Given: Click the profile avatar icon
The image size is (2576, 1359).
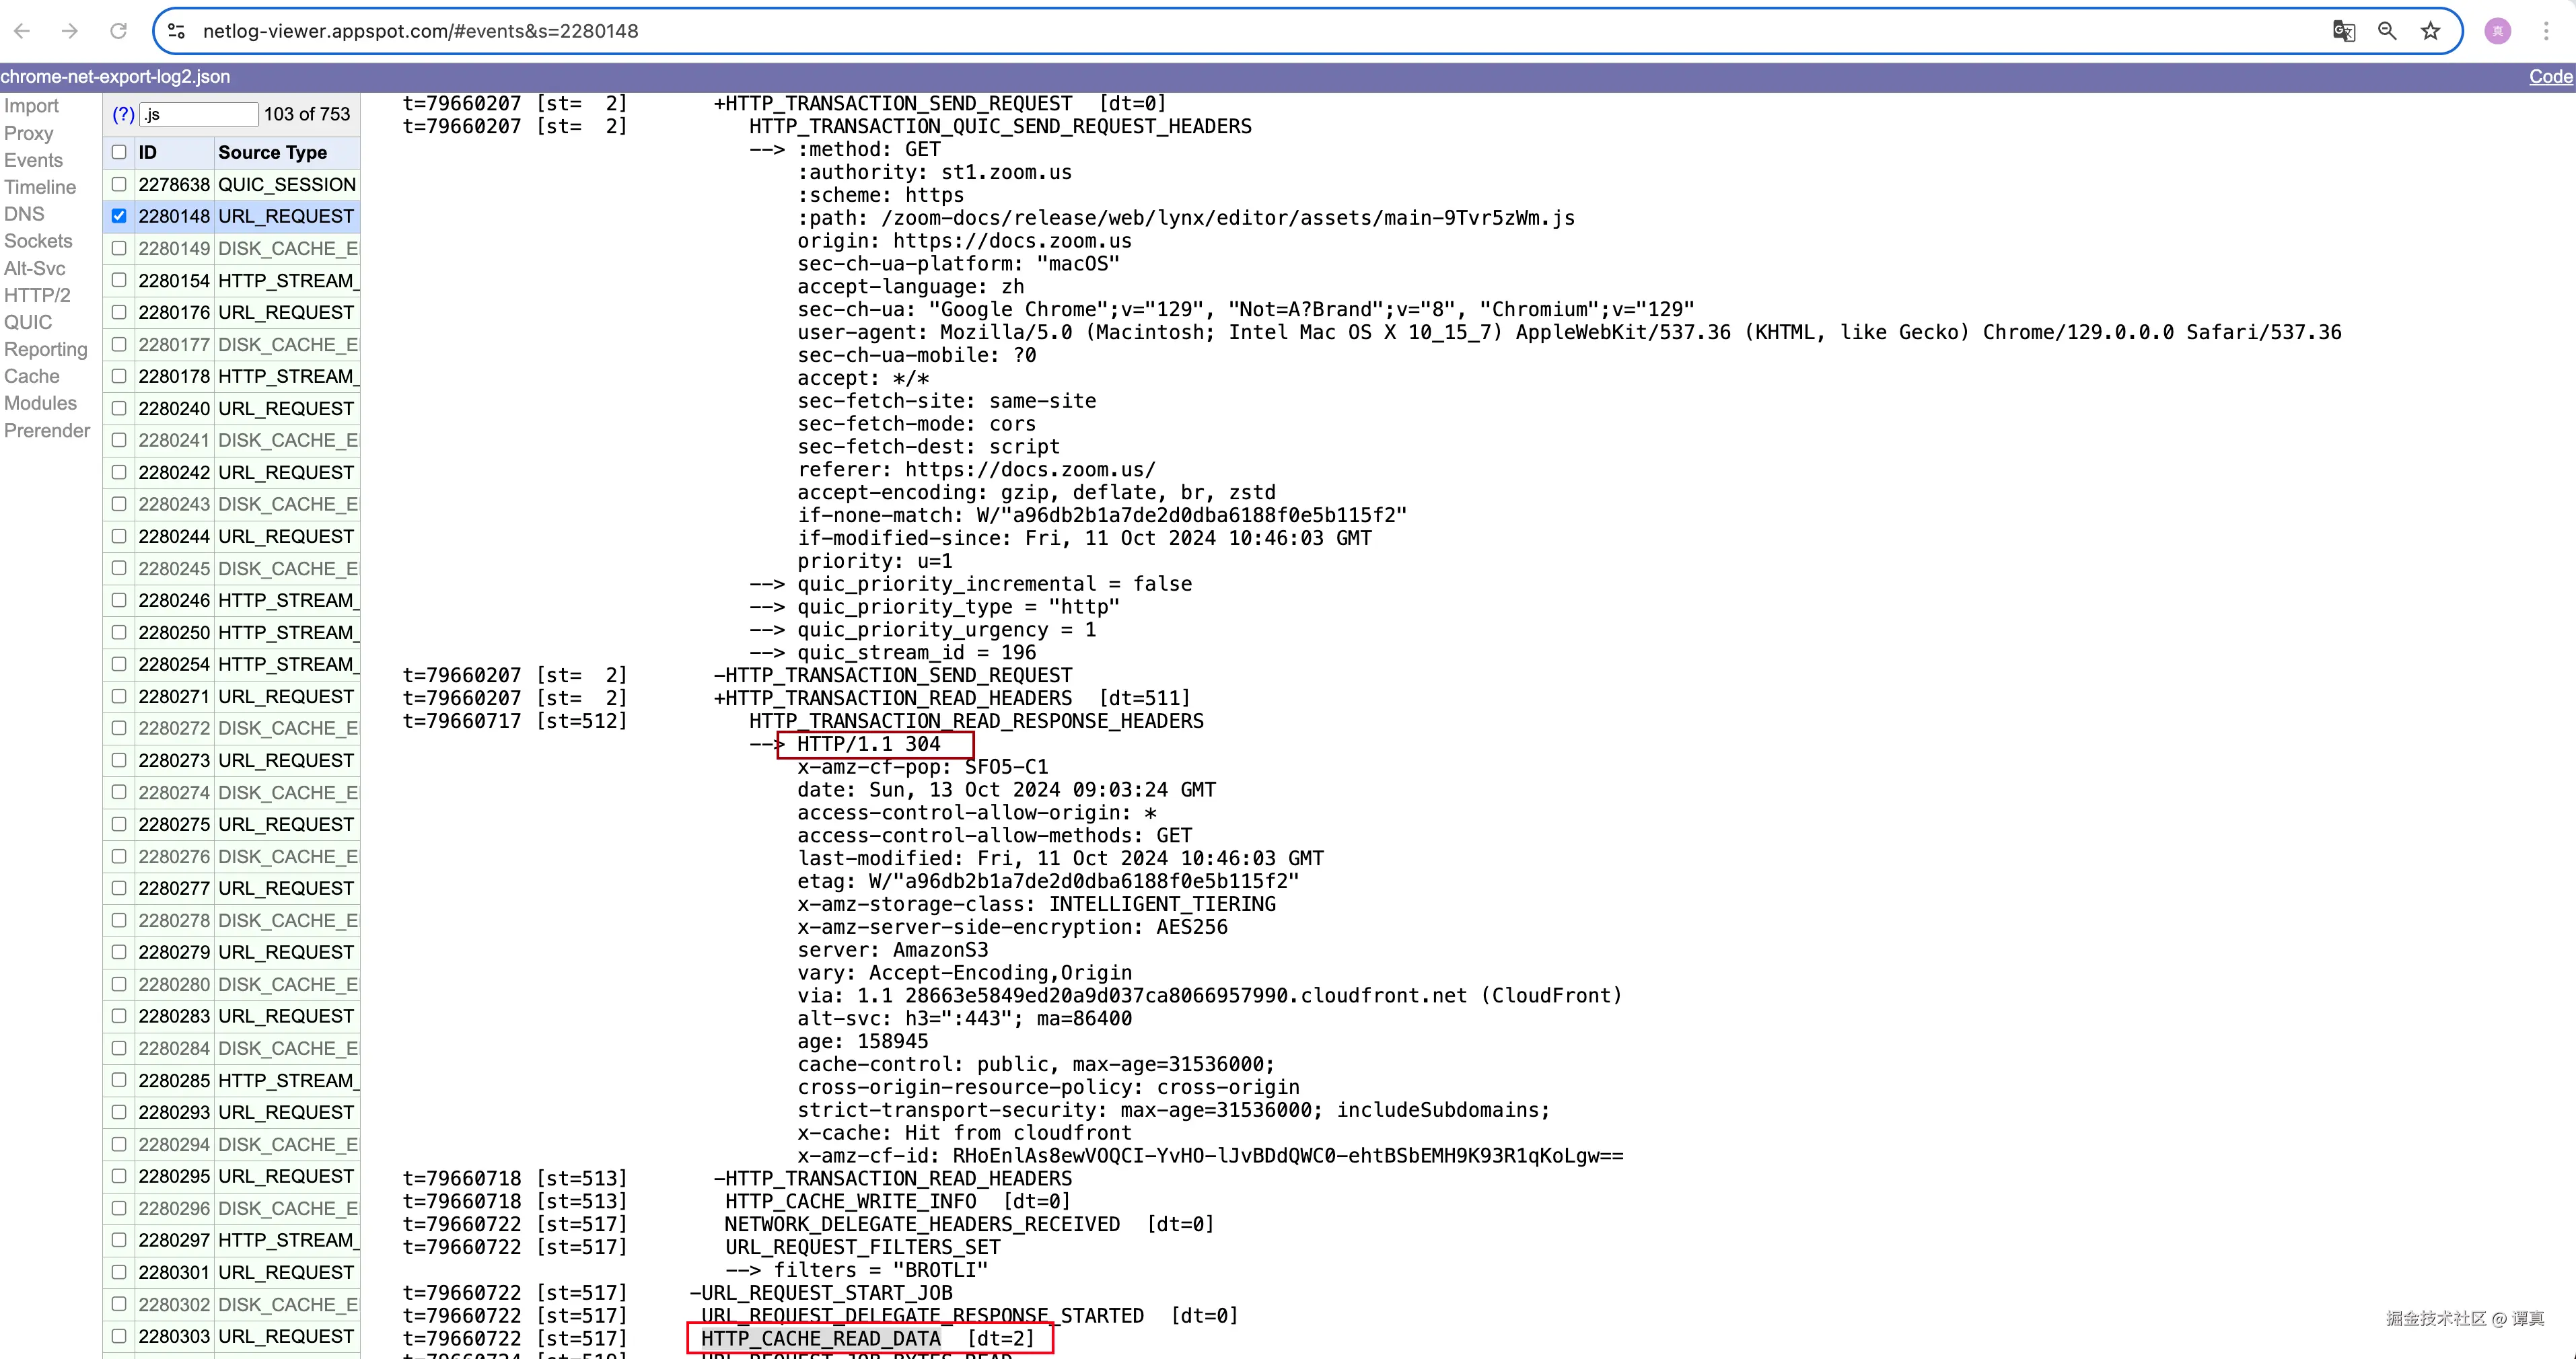Looking at the screenshot, I should 2497,31.
